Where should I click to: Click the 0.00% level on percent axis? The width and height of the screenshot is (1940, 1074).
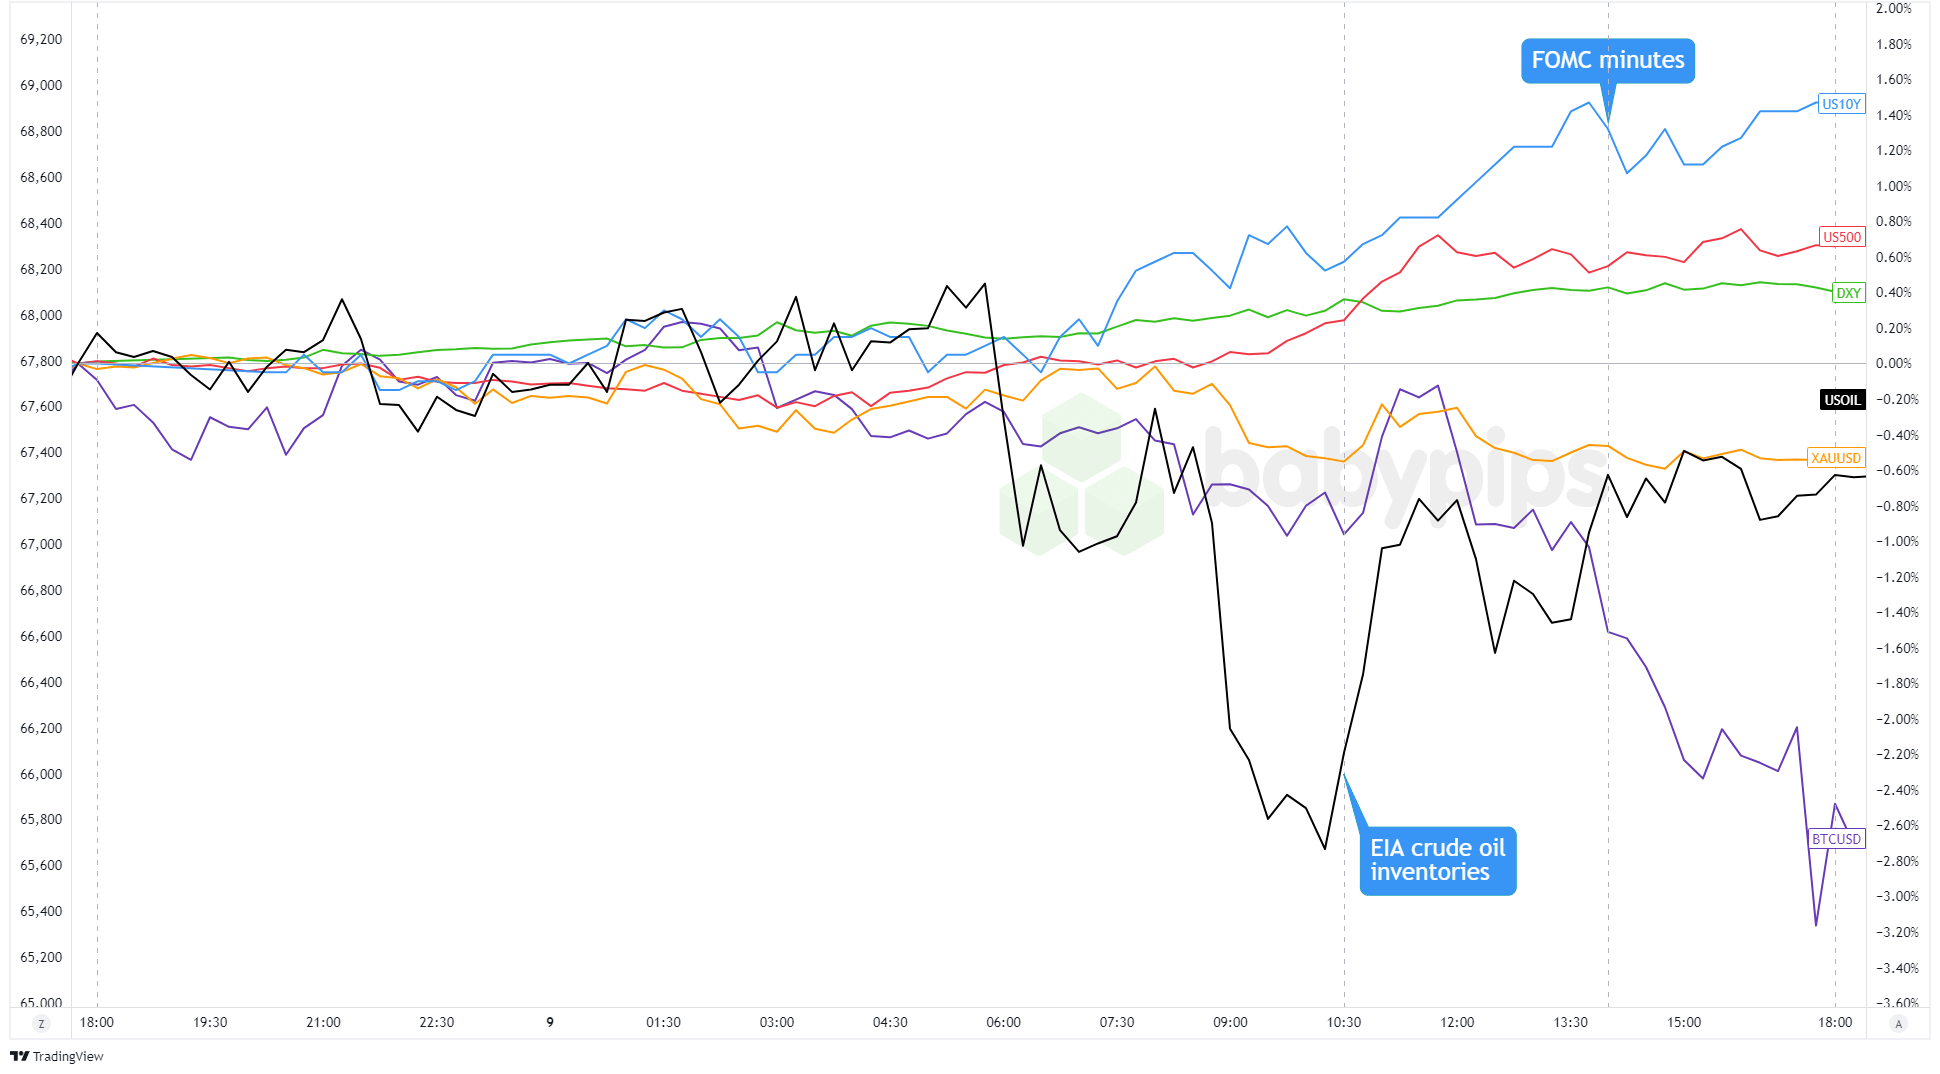(x=1893, y=363)
